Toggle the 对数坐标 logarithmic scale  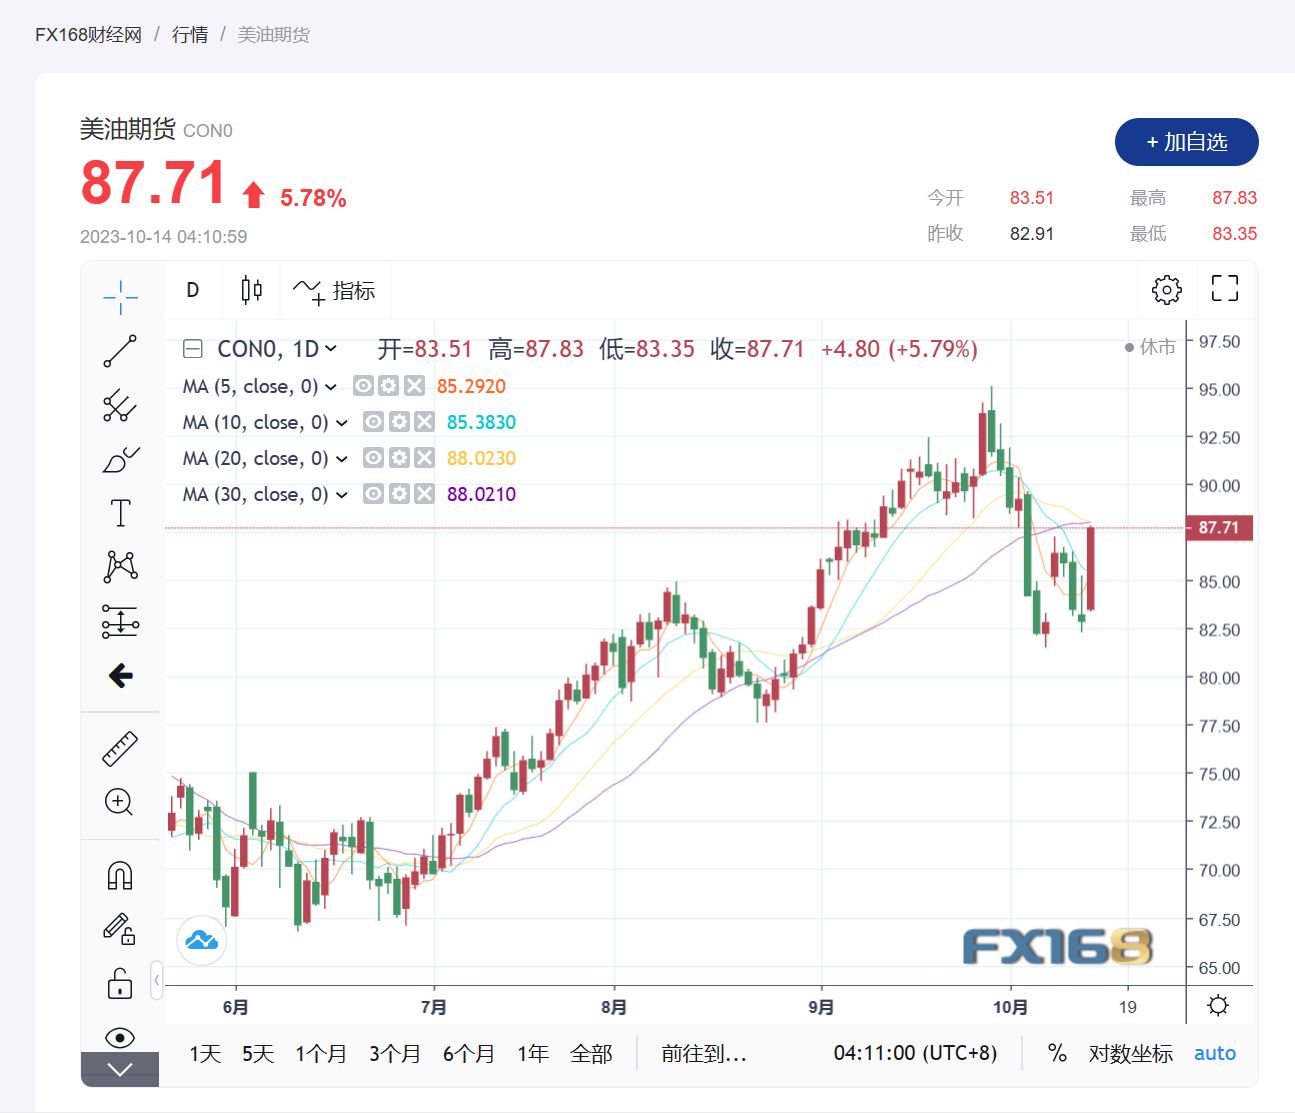(x=1131, y=1054)
